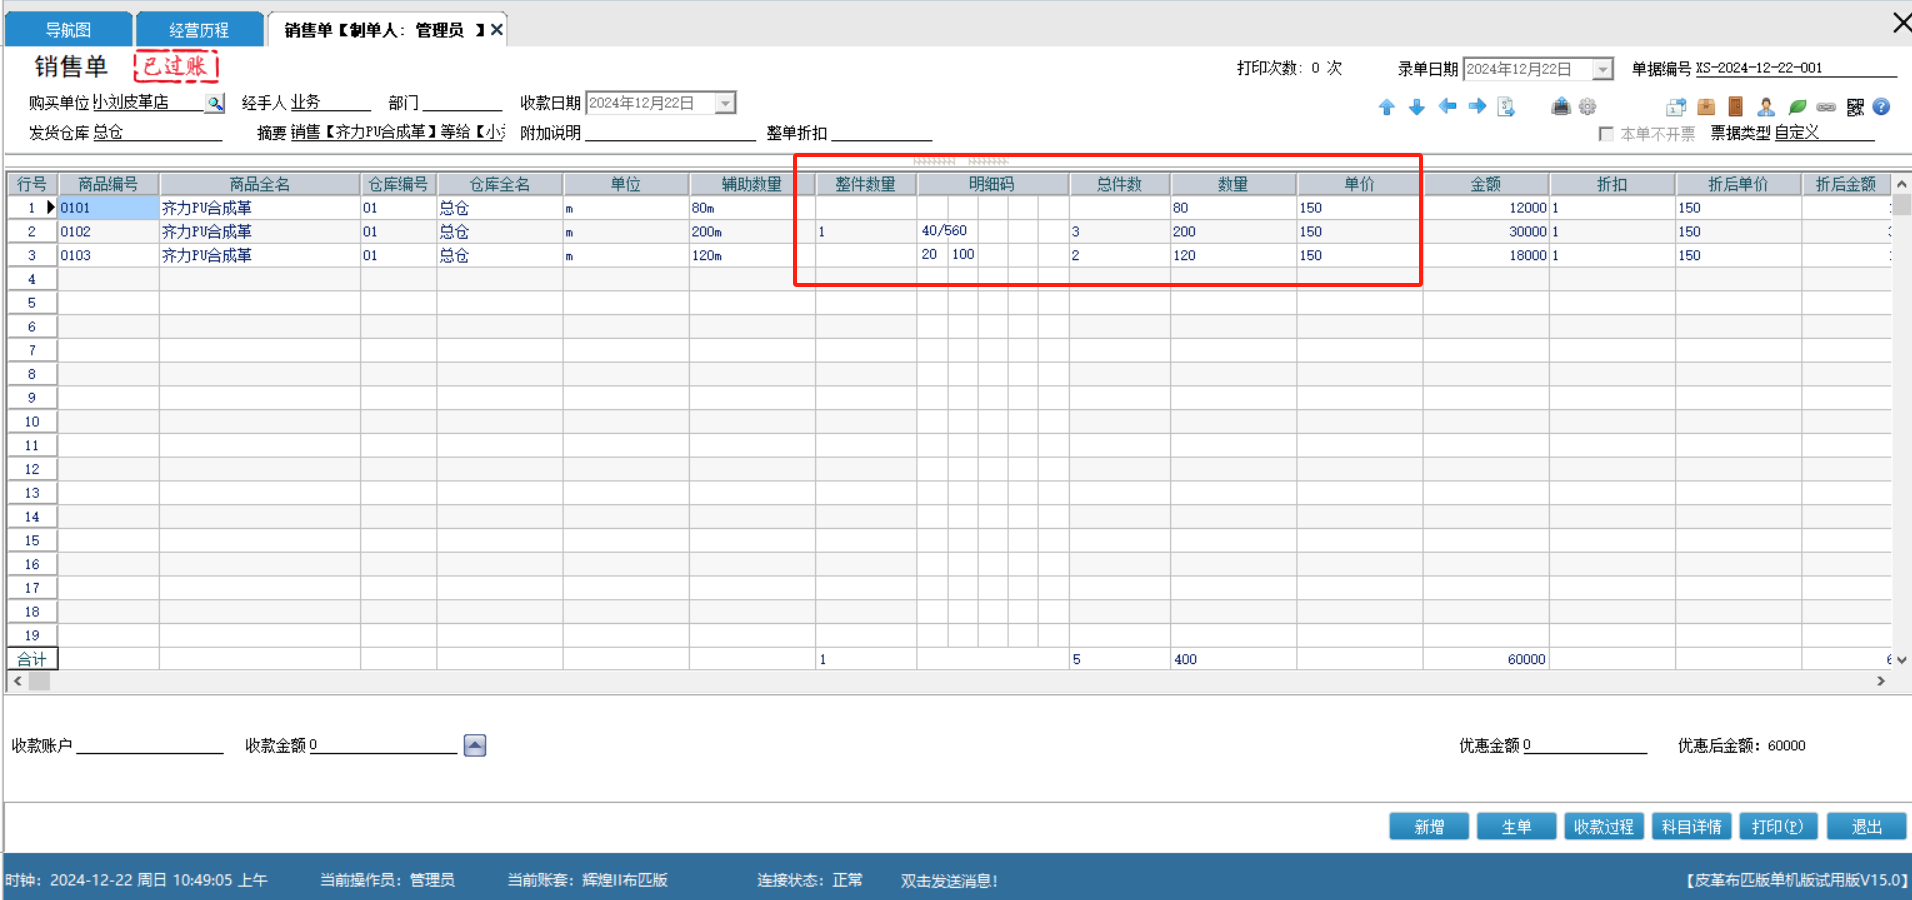This screenshot has width=1912, height=900.
Task: Click the QR code icon
Action: click(1855, 107)
